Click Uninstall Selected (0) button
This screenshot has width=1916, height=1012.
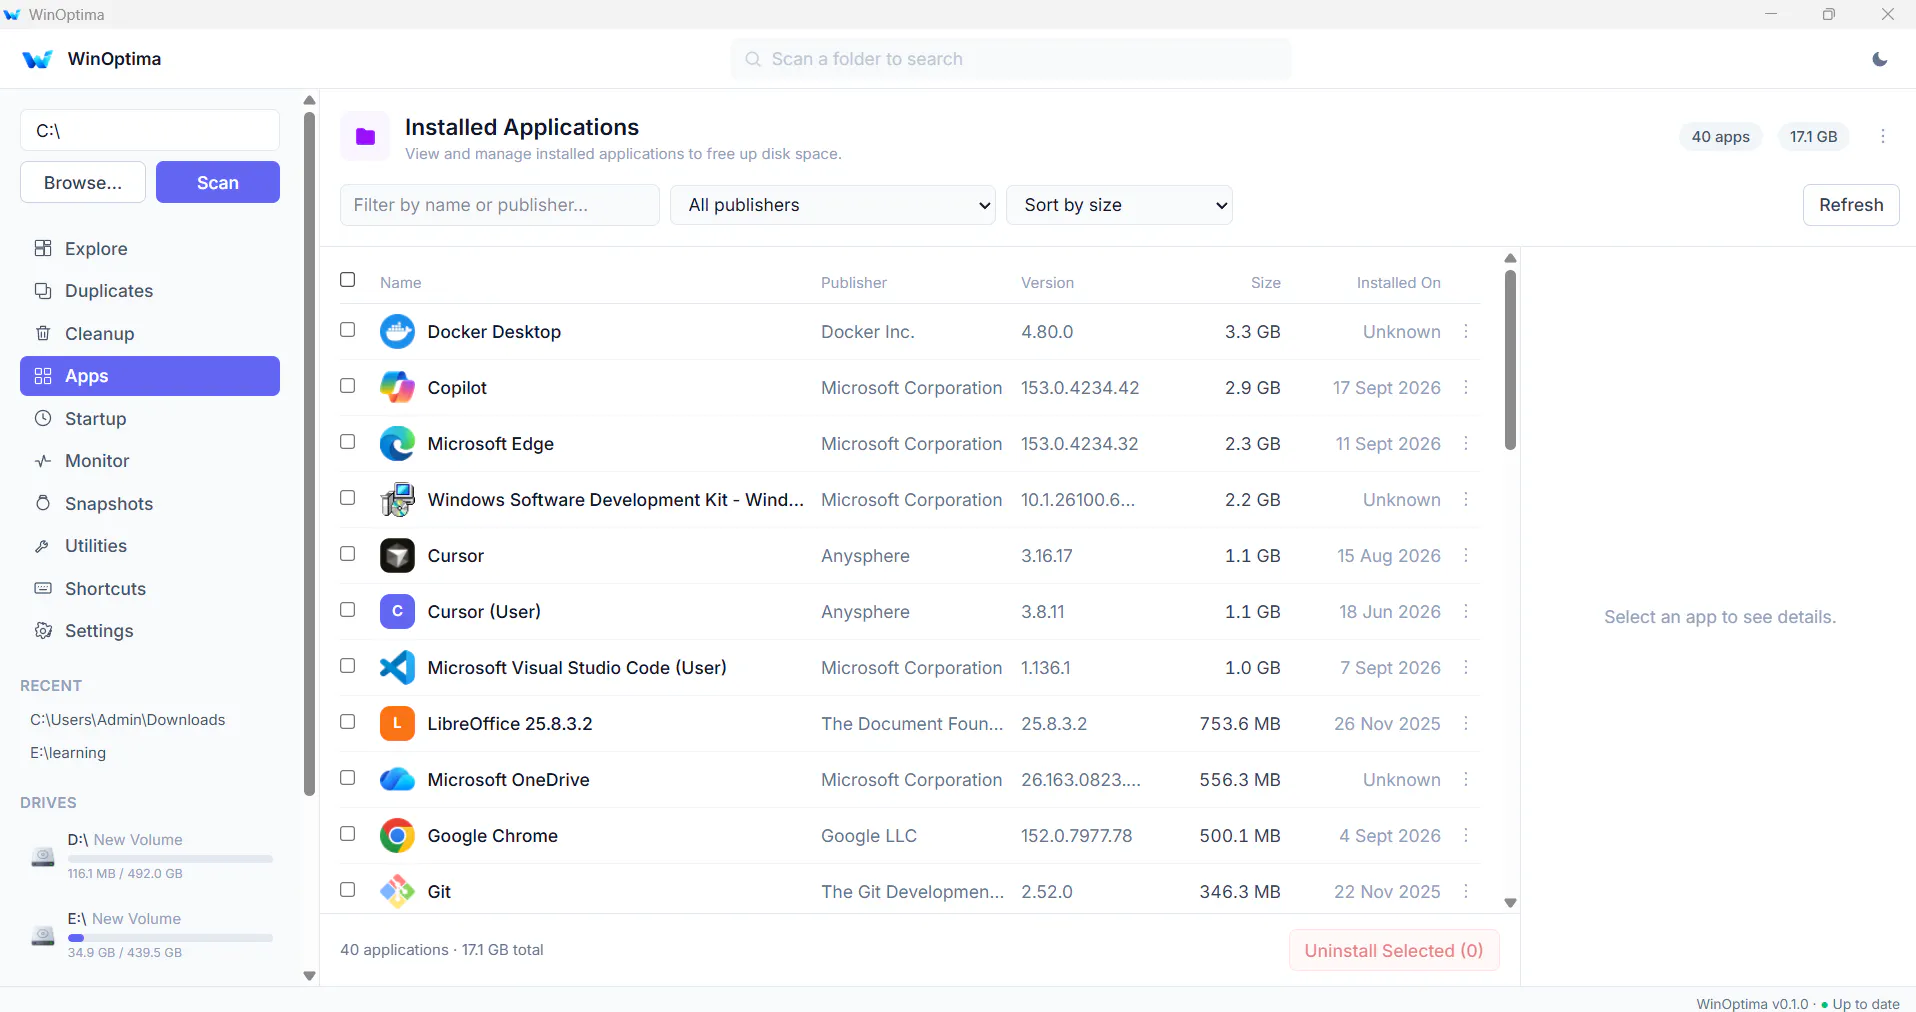[x=1394, y=950]
